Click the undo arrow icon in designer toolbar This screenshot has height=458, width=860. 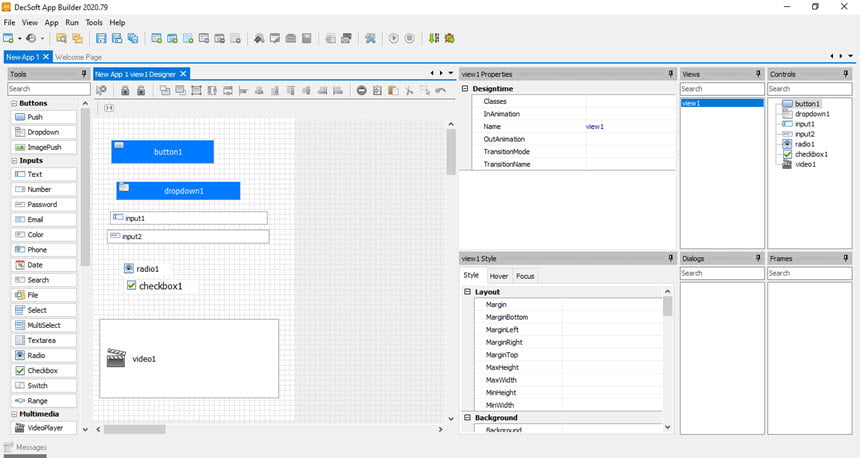pyautogui.click(x=440, y=91)
